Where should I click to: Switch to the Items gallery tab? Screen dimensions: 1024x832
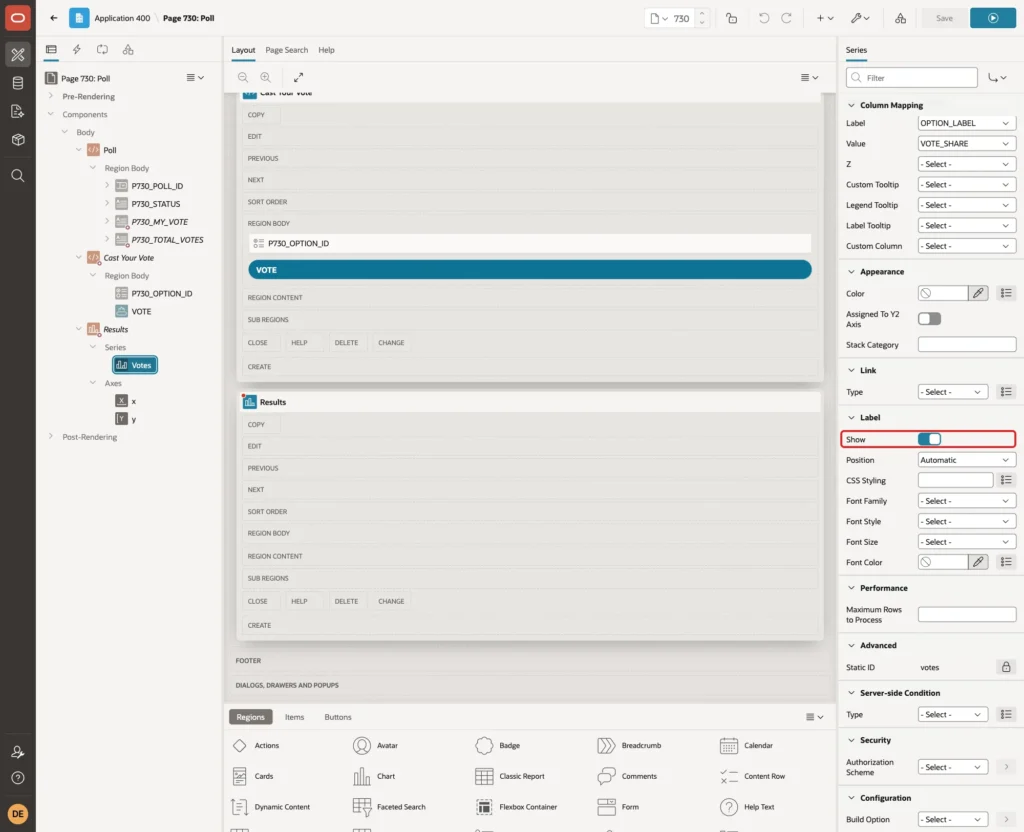295,717
